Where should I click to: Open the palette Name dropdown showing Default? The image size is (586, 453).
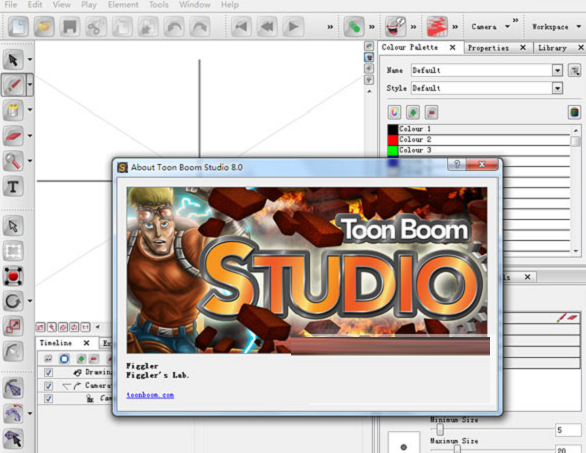[557, 70]
